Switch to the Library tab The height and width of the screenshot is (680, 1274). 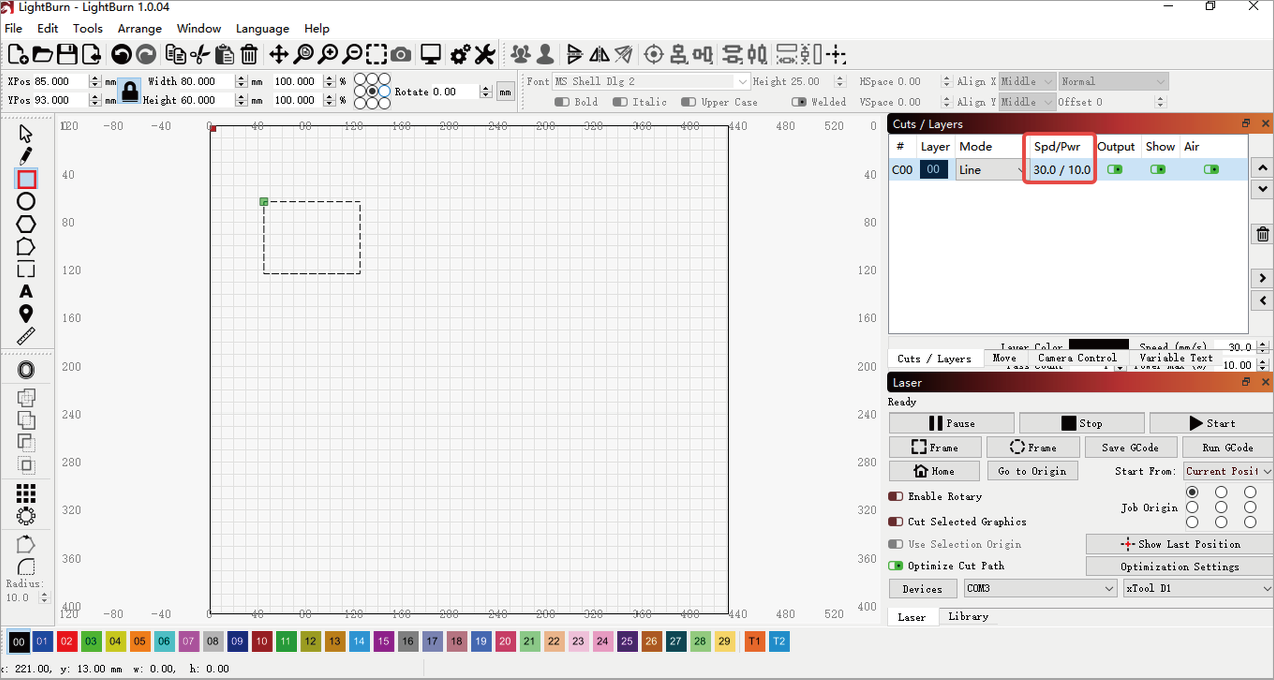click(x=968, y=617)
